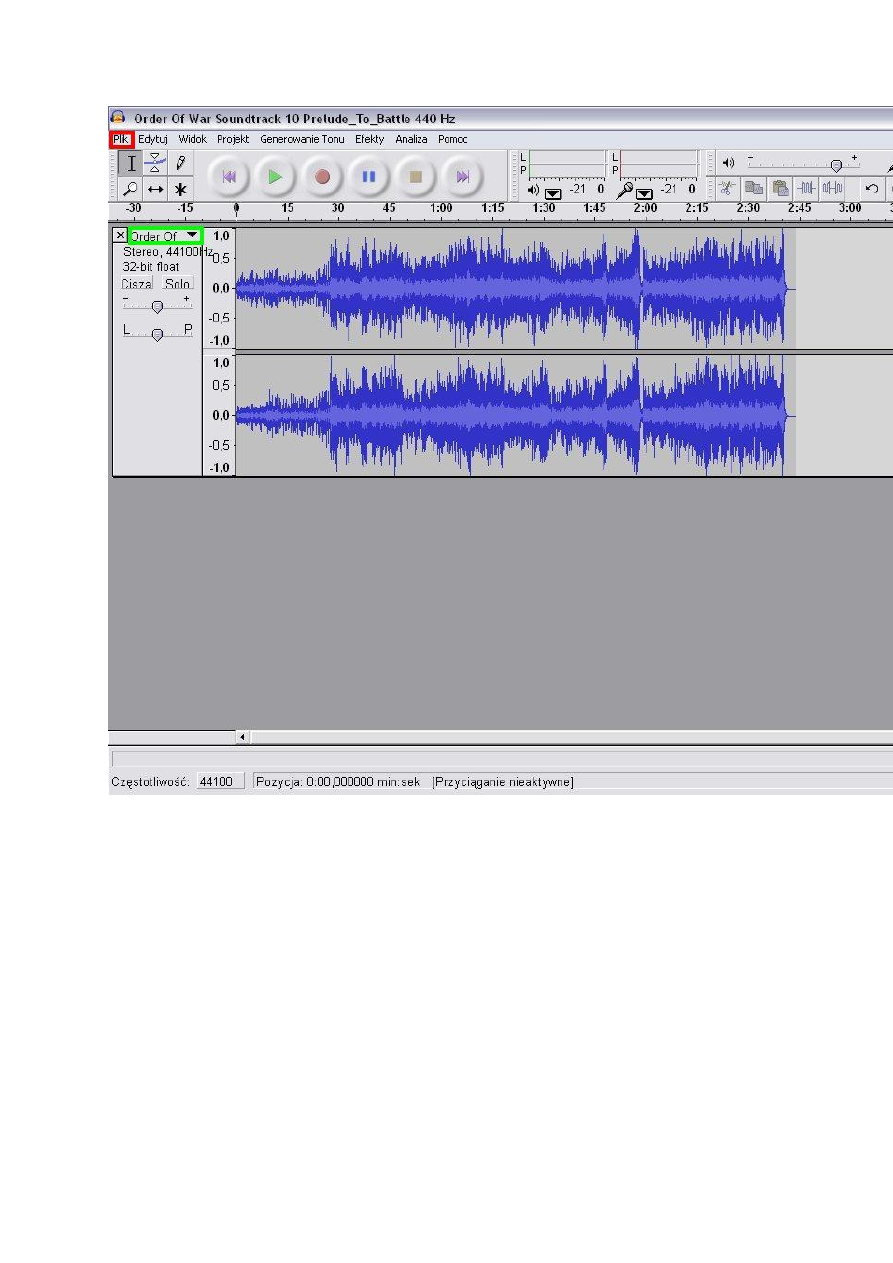Toggle the Solo button on track
Viewport: 893px width, 1263px height.
pyautogui.click(x=177, y=284)
